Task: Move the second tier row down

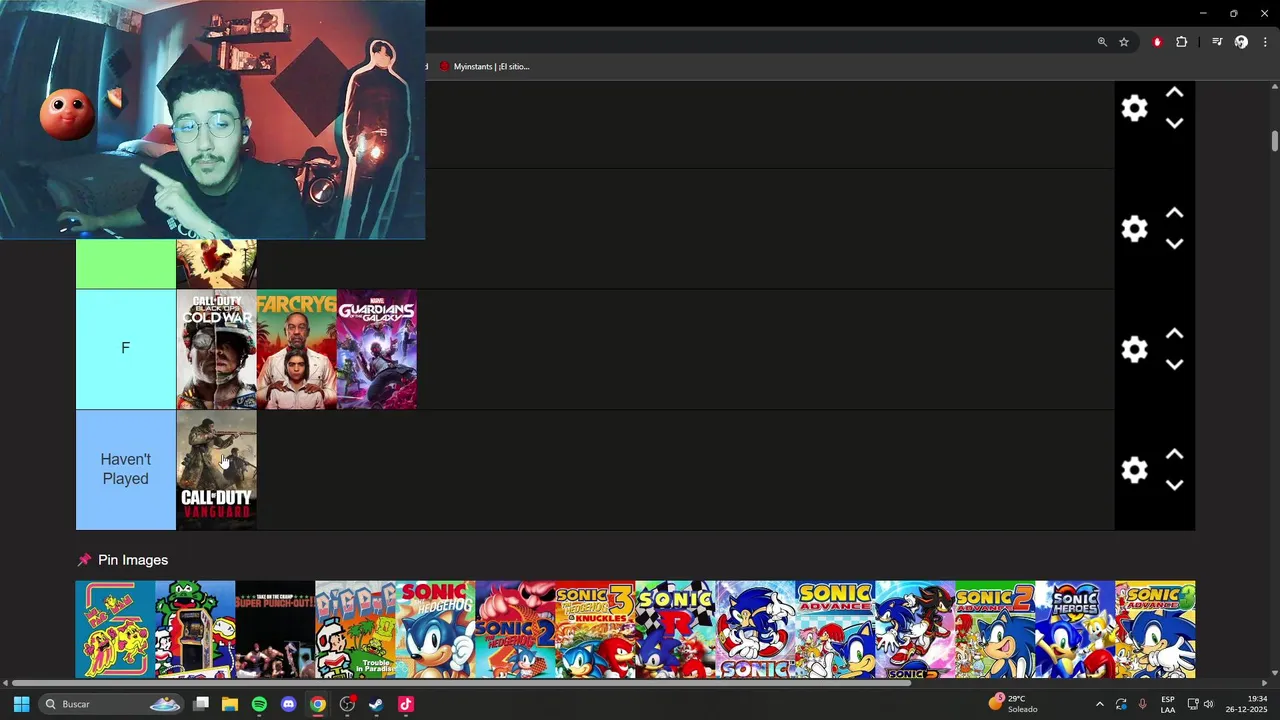Action: tap(1175, 243)
